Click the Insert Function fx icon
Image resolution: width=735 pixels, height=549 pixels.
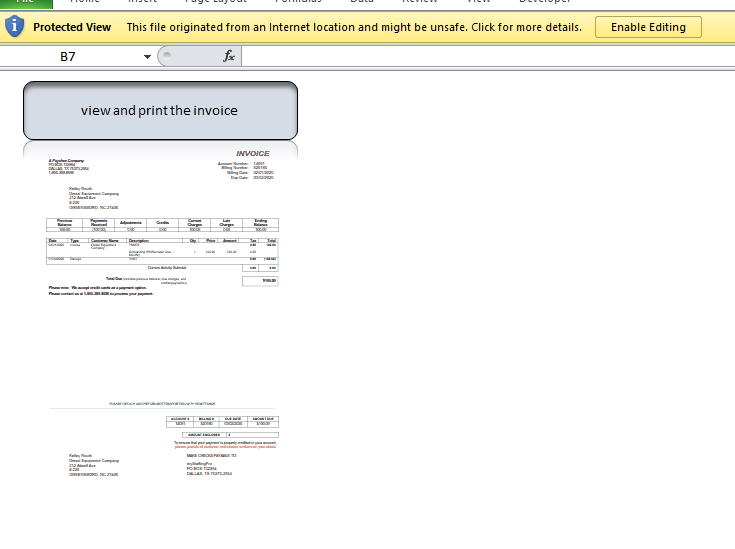[229, 56]
